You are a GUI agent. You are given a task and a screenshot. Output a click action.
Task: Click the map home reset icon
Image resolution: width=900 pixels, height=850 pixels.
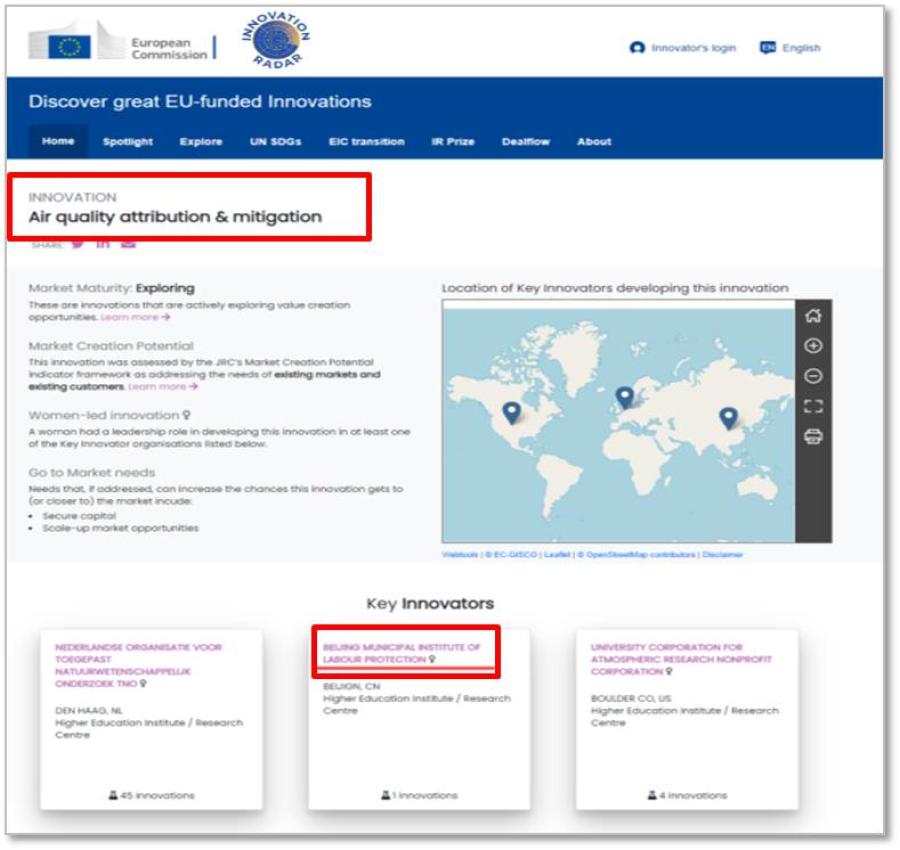point(813,316)
